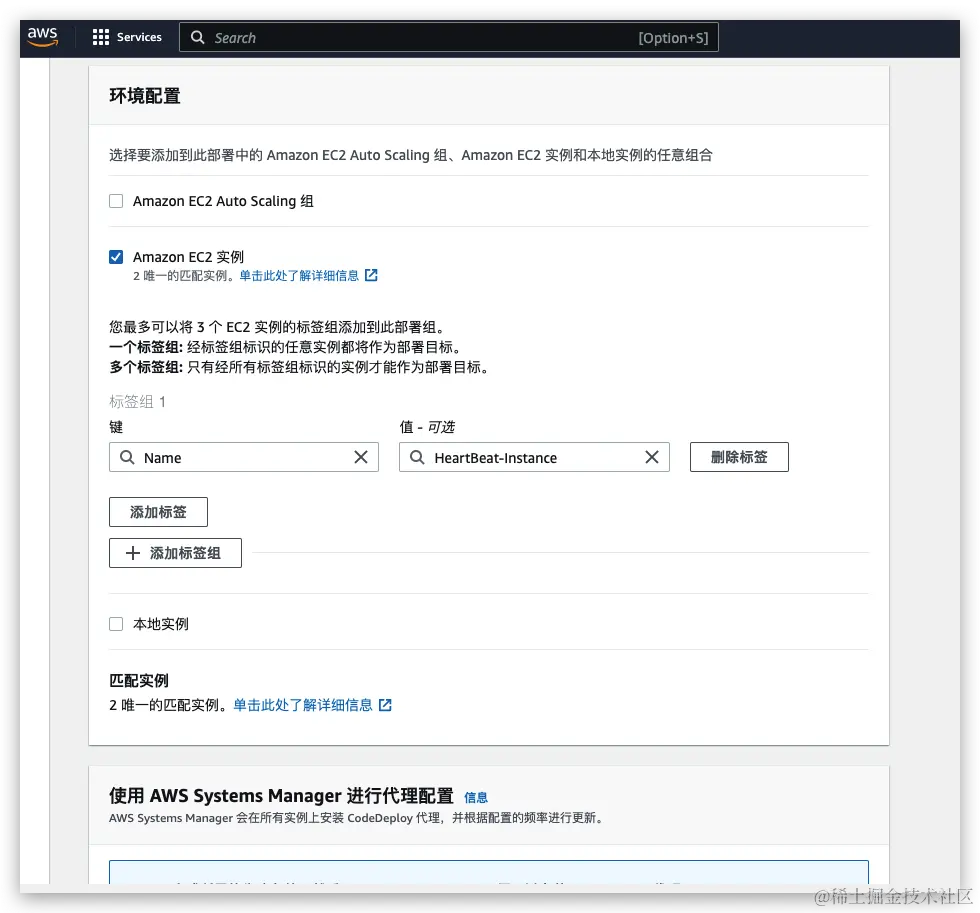Click the 添加标签 button
Image resolution: width=980 pixels, height=913 pixels.
(158, 512)
